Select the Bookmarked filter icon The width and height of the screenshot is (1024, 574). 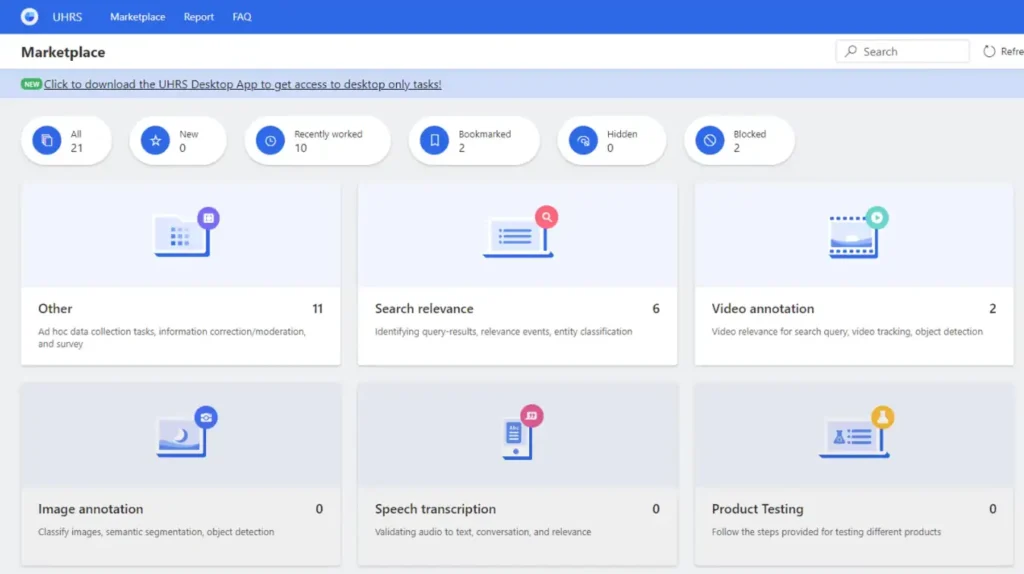click(434, 140)
